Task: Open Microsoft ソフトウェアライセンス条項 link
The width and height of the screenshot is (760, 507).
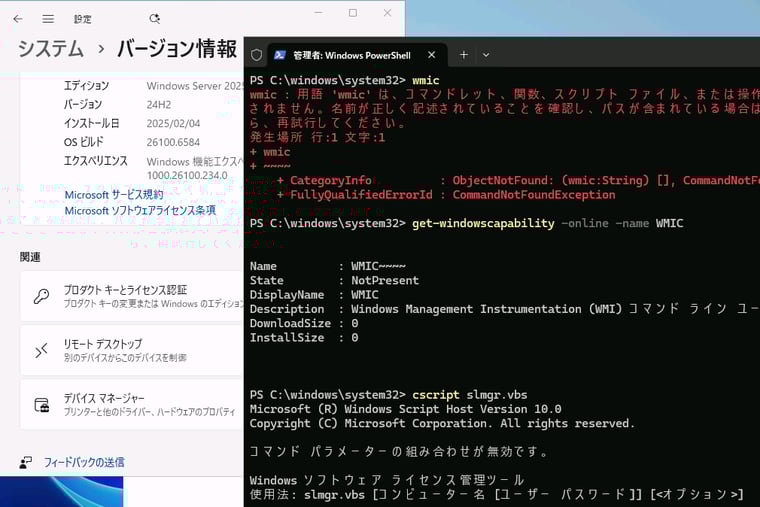Action: [139, 211]
